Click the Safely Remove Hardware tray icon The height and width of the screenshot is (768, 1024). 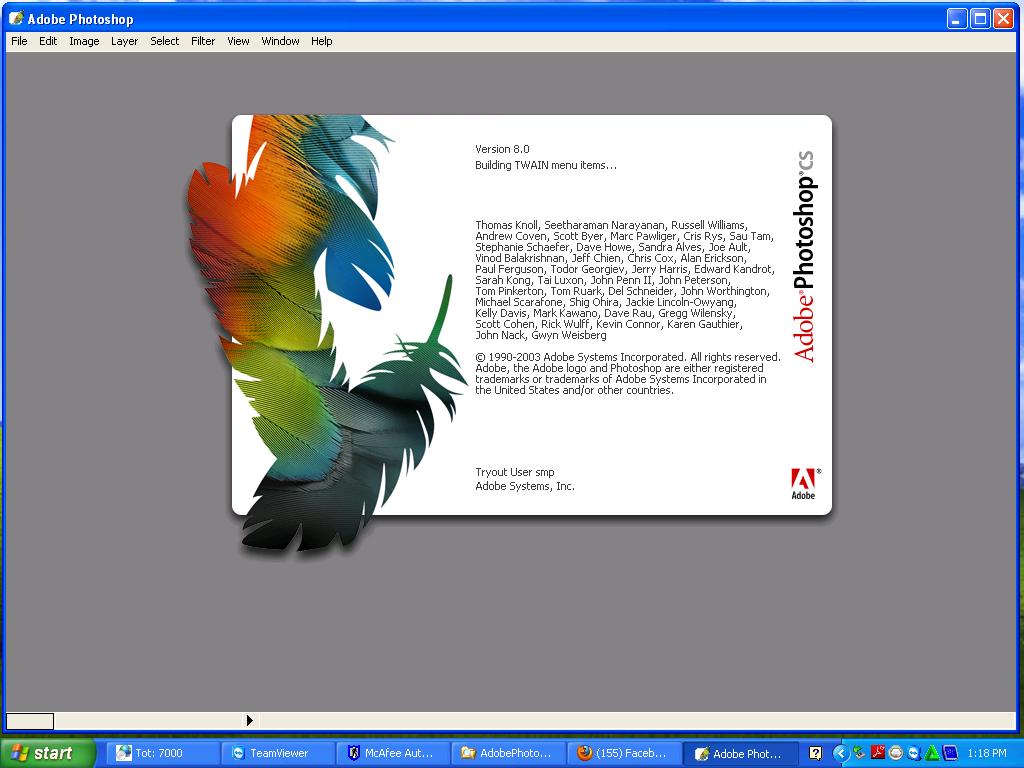859,753
